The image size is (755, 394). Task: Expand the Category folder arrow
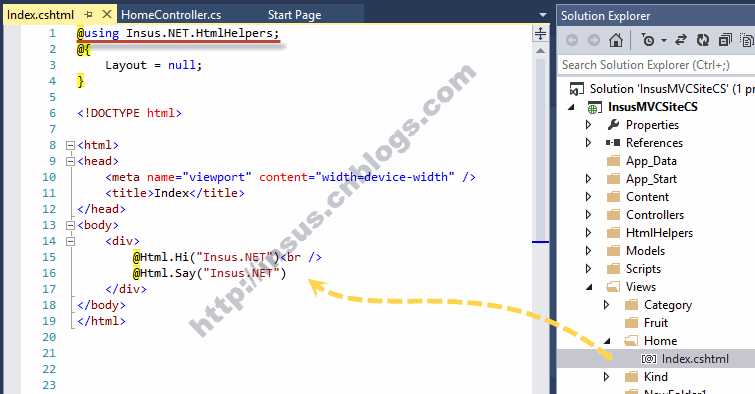(607, 304)
